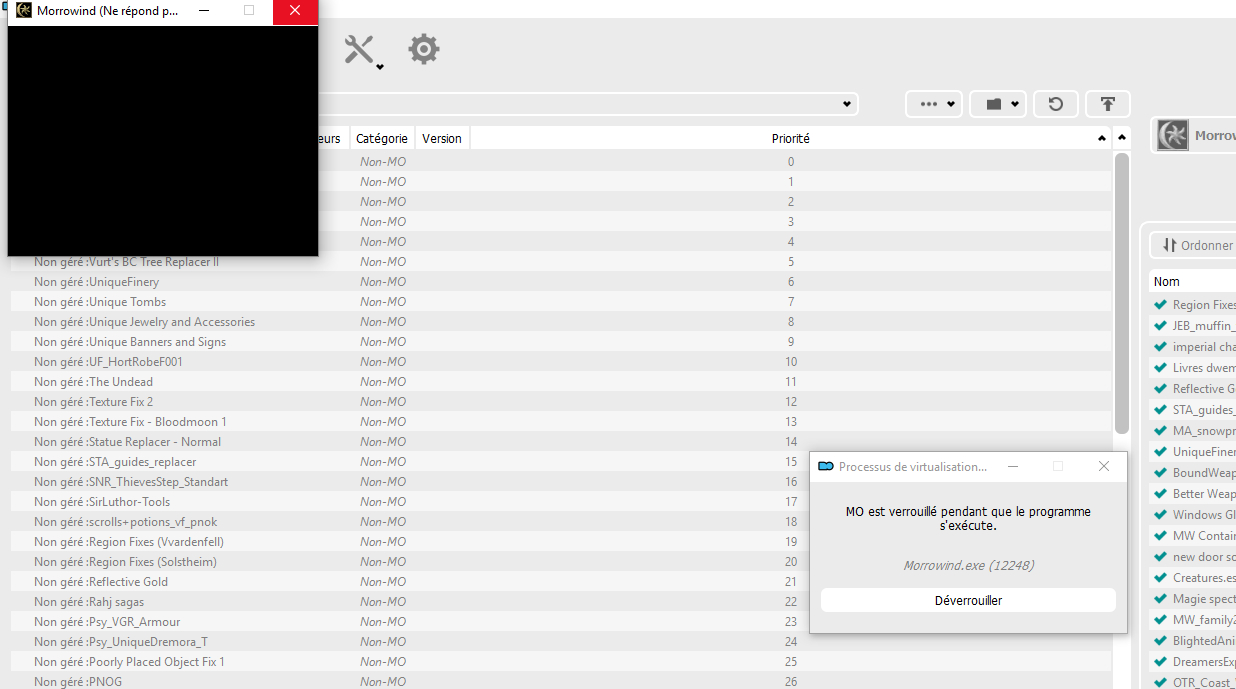
Task: Open the three-dots options dropdown
Action: point(934,104)
